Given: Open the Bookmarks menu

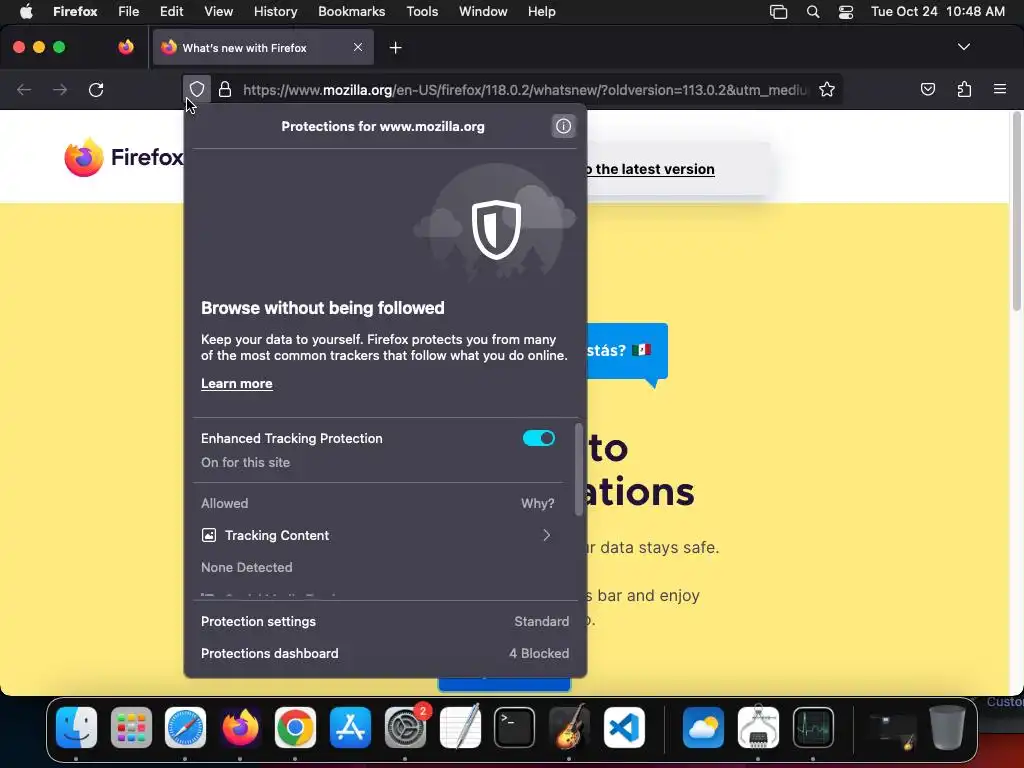Looking at the screenshot, I should click(351, 11).
